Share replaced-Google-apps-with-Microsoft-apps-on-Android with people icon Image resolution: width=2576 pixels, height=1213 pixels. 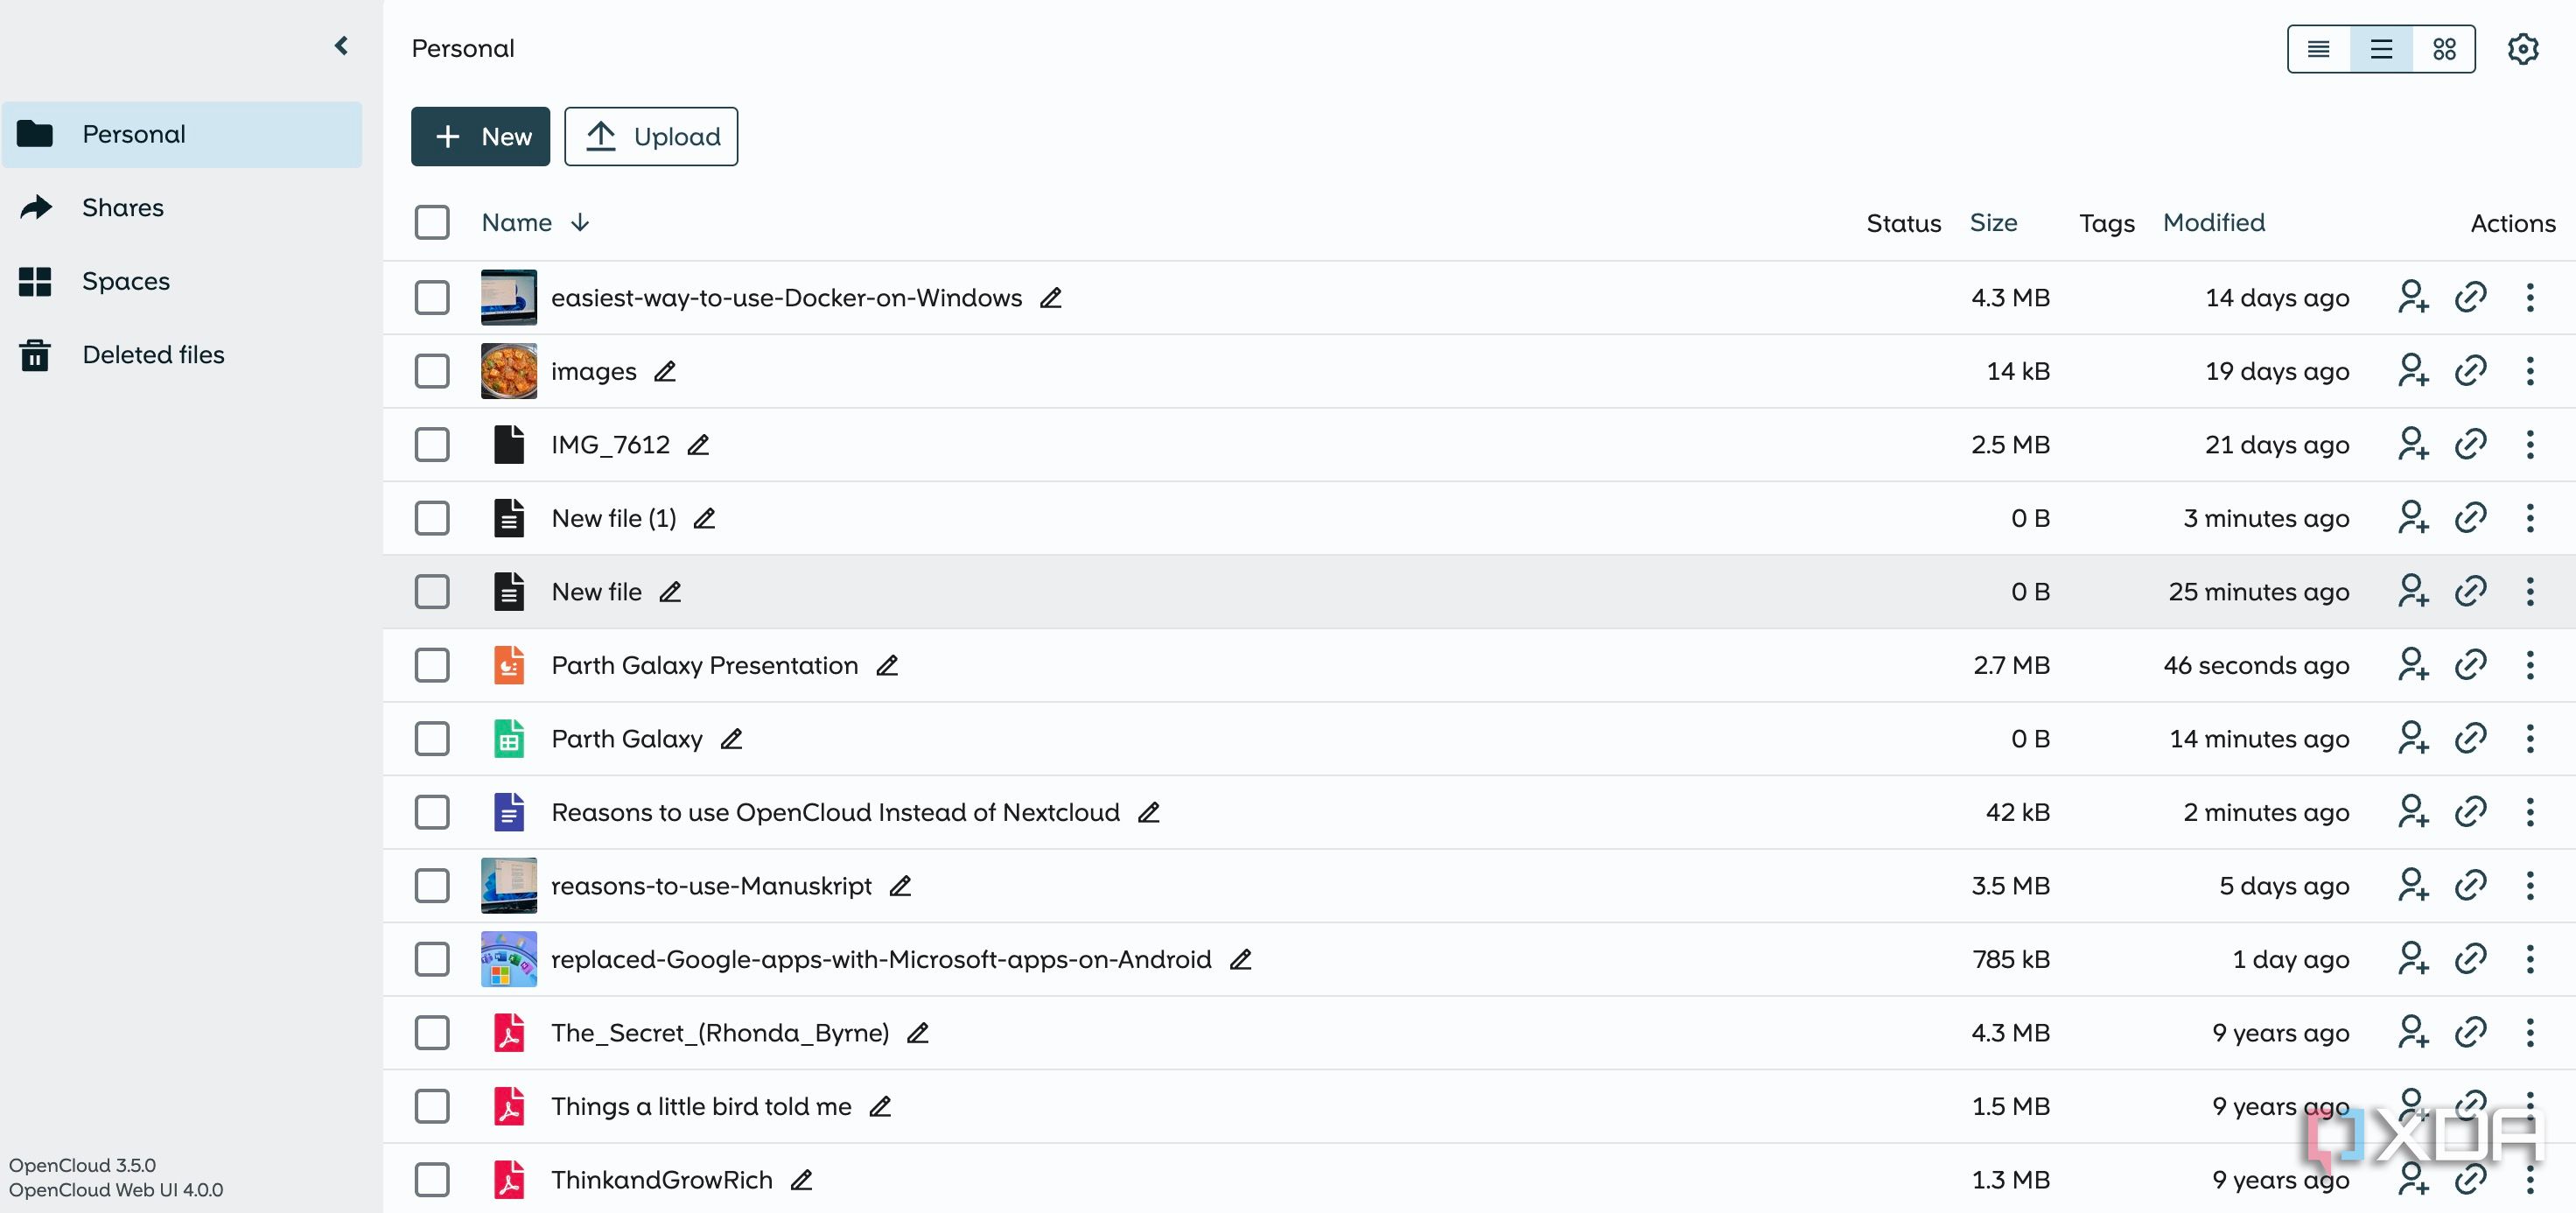(x=2413, y=959)
